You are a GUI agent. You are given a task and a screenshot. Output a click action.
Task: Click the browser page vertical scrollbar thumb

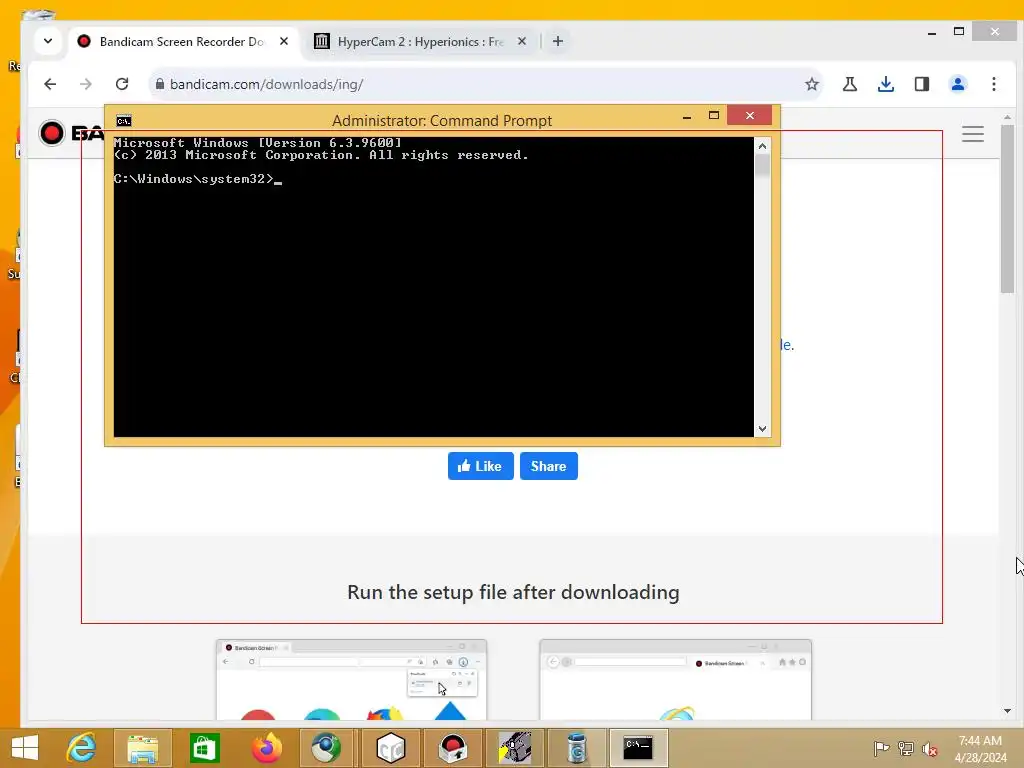tap(1008, 209)
